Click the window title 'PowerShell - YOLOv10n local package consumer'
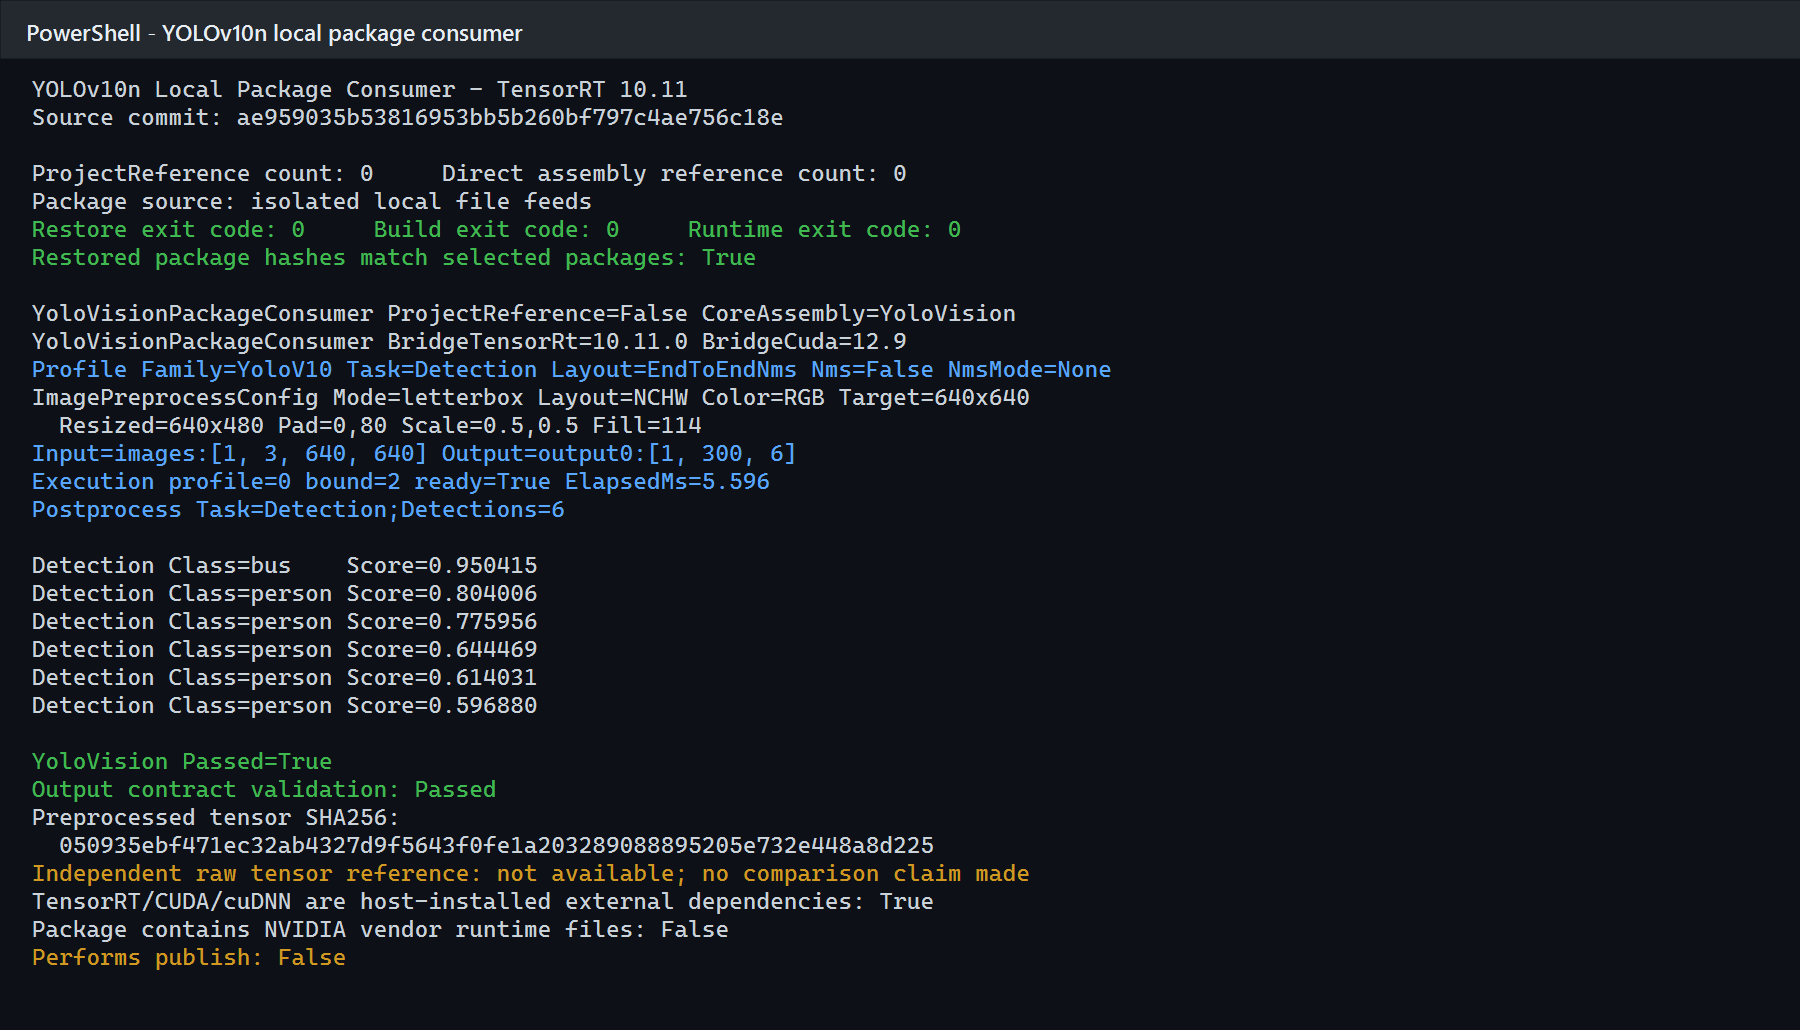The image size is (1800, 1030). click(274, 33)
